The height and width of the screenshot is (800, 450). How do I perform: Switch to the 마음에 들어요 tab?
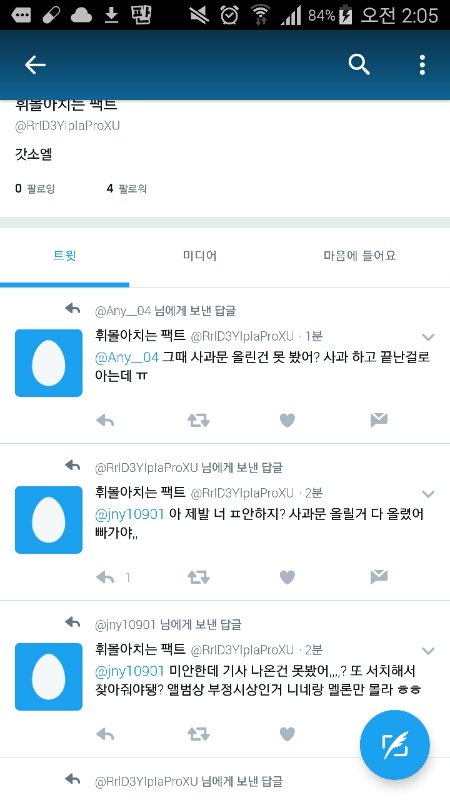360,255
